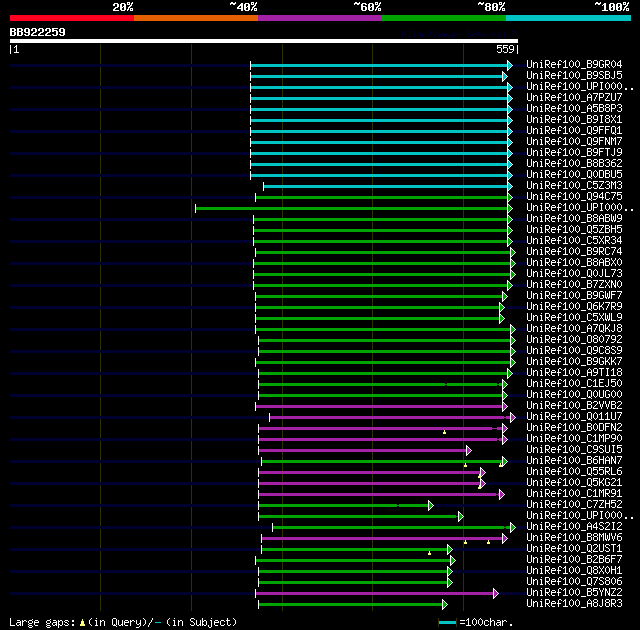Click the green arrowhead ending the Q7S806 alignment
This screenshot has width=640, height=630.
pos(450,583)
